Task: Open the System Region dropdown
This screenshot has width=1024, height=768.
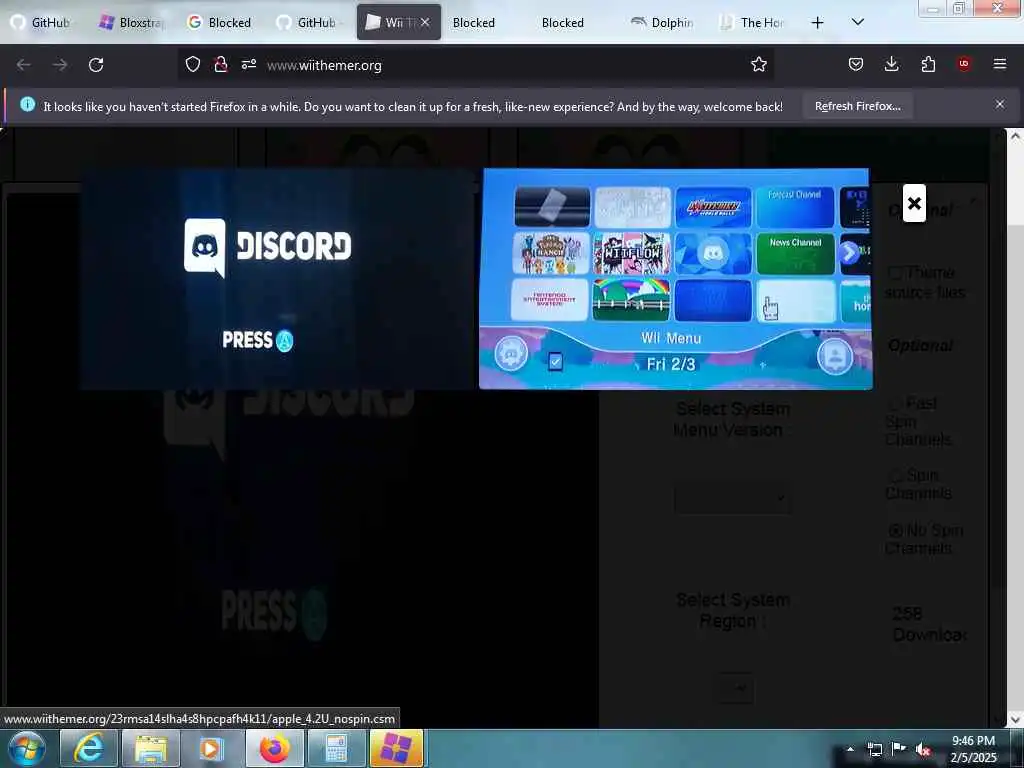Action: click(x=736, y=688)
